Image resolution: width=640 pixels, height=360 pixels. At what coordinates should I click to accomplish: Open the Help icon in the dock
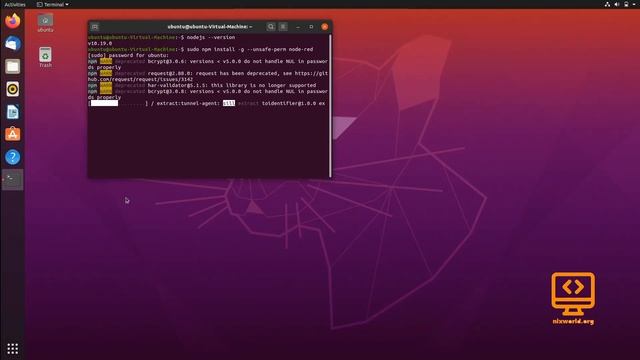pyautogui.click(x=13, y=157)
